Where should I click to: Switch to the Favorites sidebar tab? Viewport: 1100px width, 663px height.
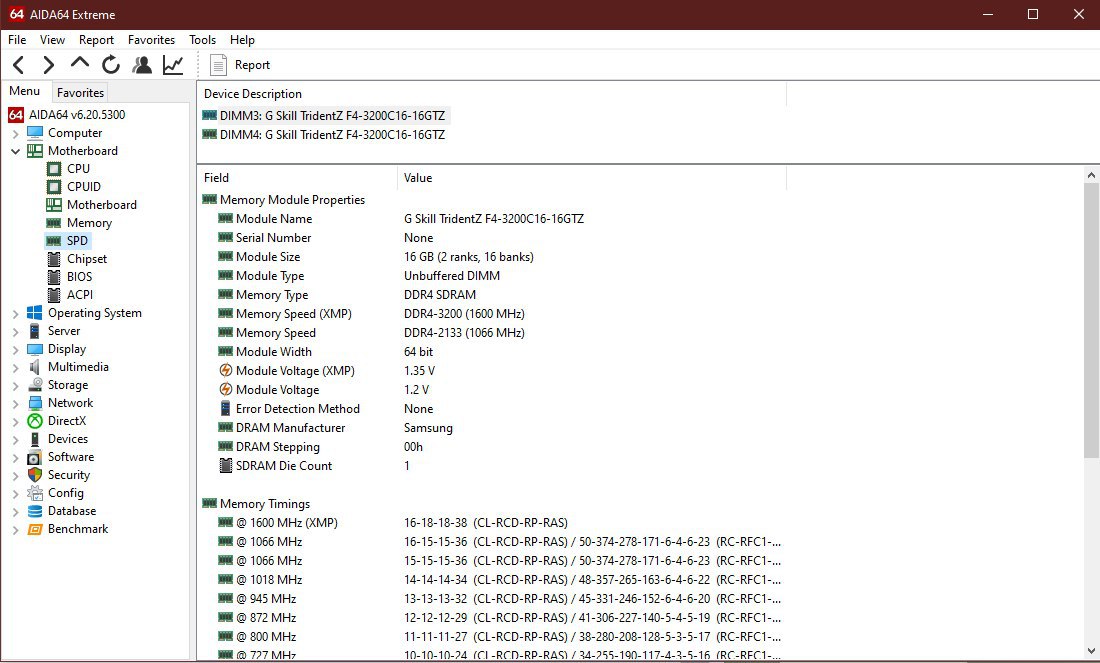[80, 93]
